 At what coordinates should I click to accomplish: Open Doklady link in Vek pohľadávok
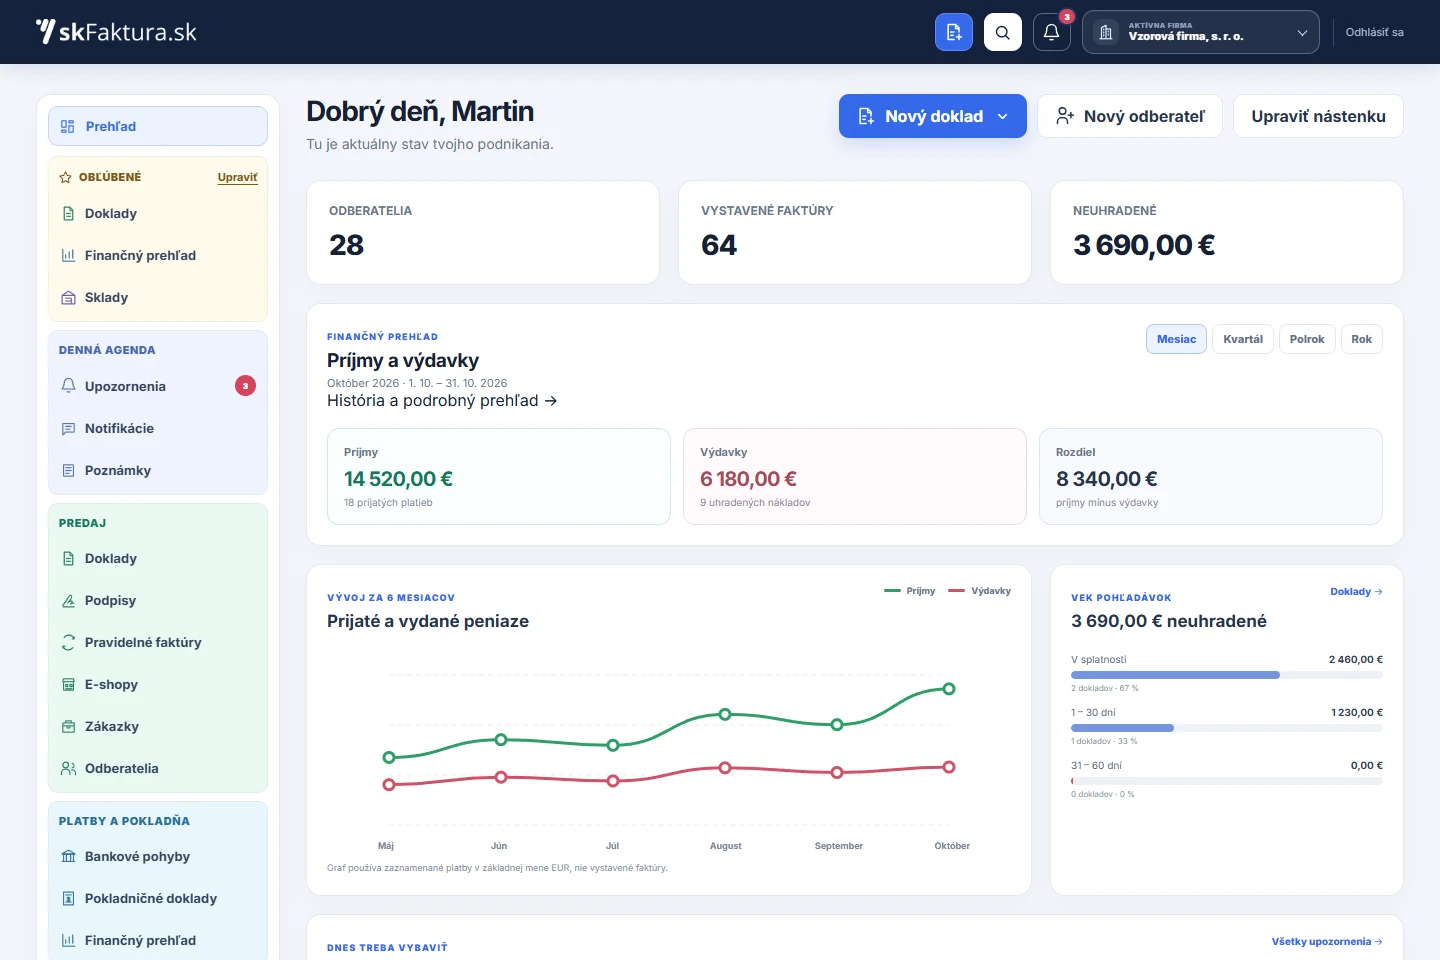pyautogui.click(x=1356, y=591)
